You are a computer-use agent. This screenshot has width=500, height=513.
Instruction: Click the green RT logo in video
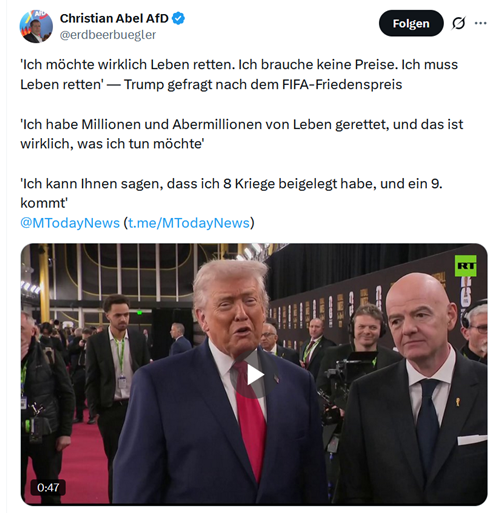[466, 266]
